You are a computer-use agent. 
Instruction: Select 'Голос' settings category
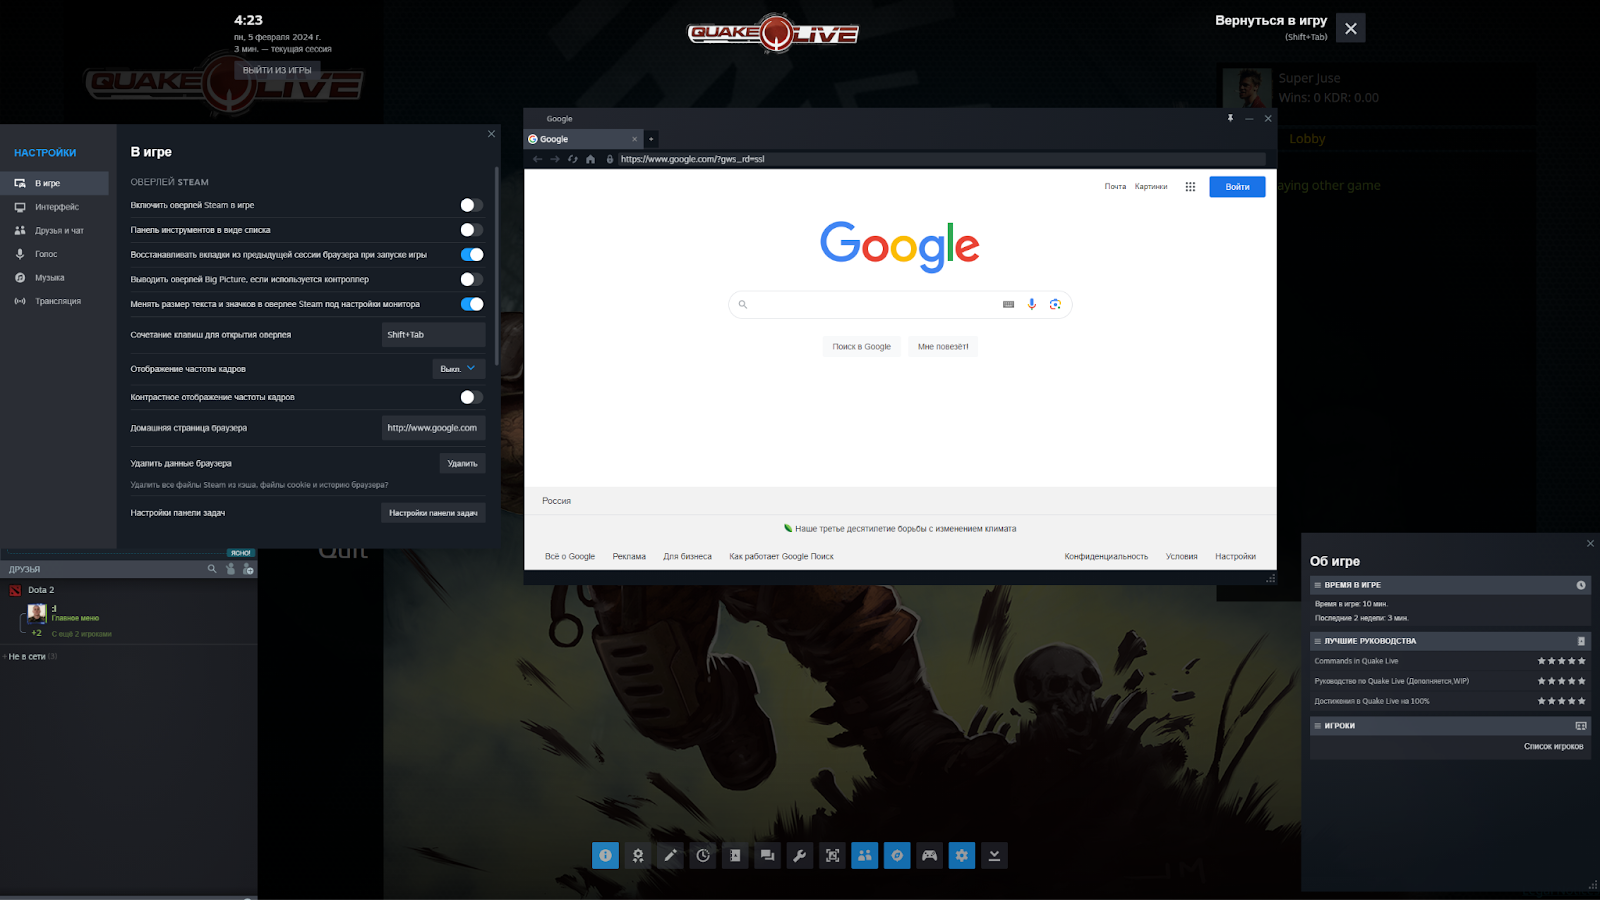[x=54, y=254]
